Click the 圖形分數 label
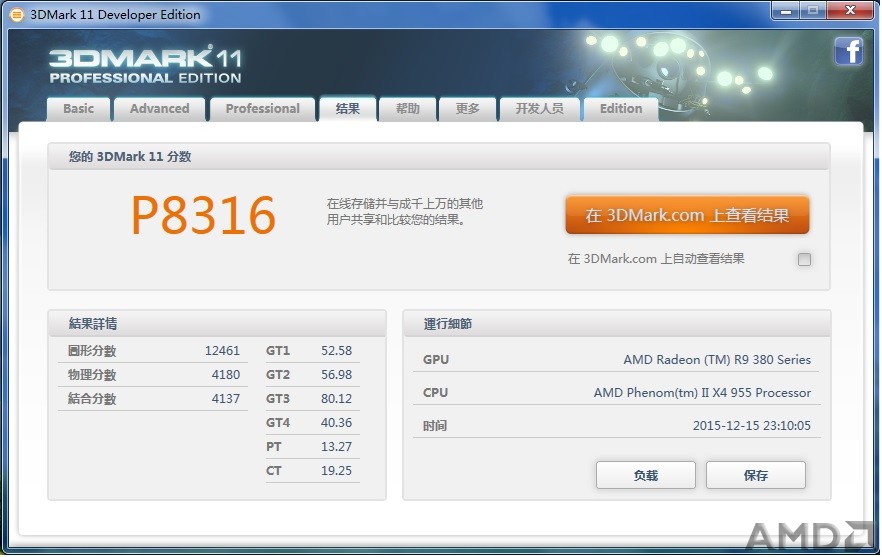 tap(92, 351)
